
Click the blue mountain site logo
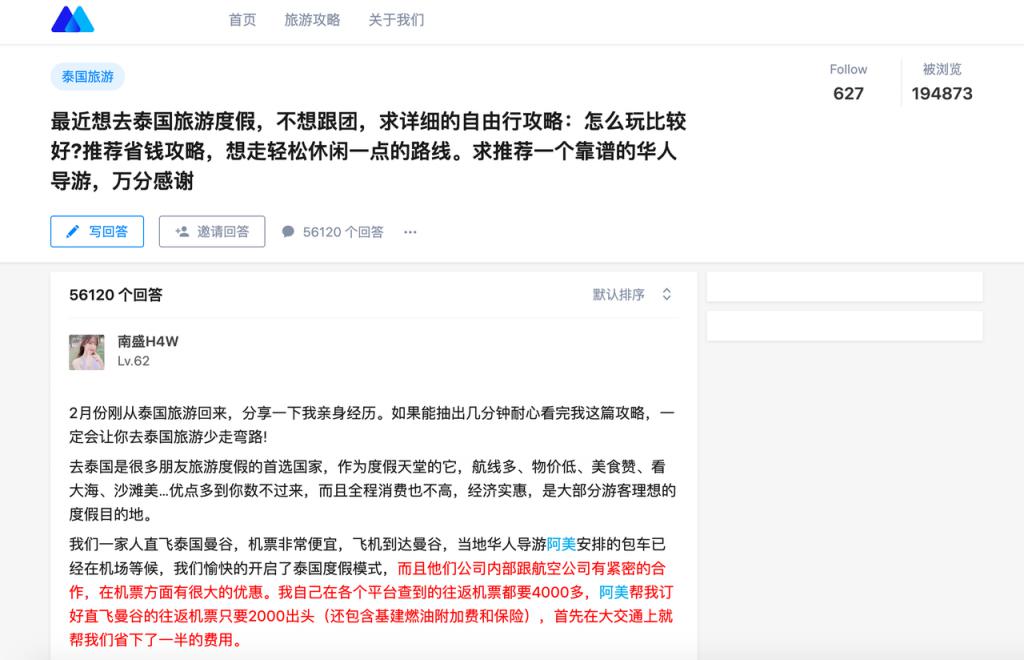tap(72, 20)
